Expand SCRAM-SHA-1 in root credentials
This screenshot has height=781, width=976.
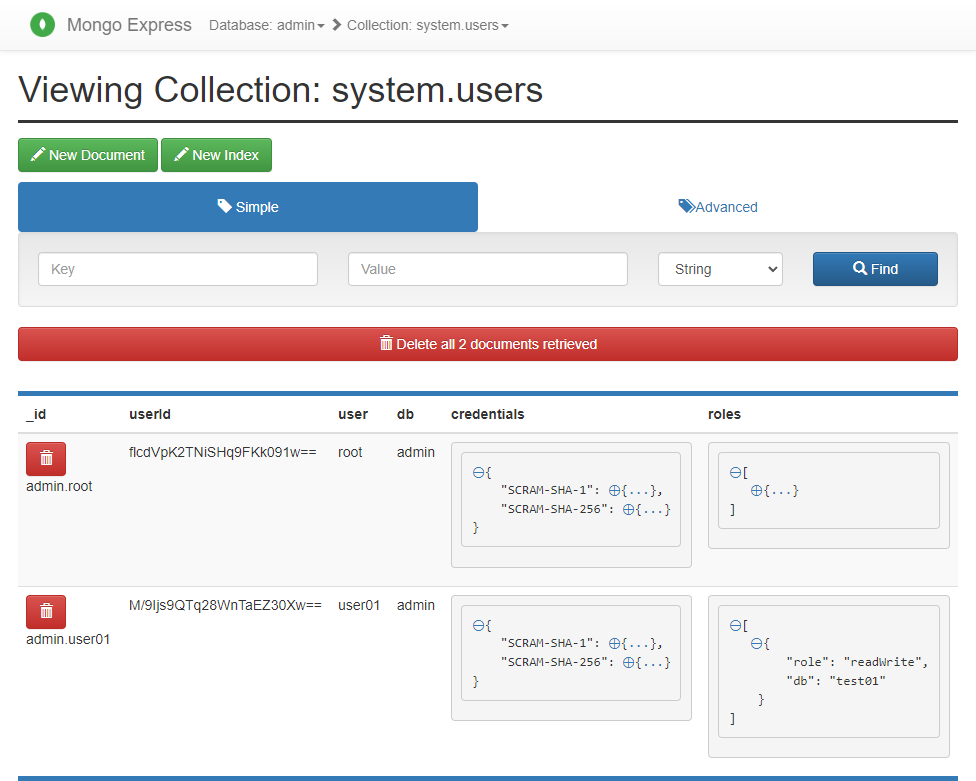pyautogui.click(x=614, y=490)
